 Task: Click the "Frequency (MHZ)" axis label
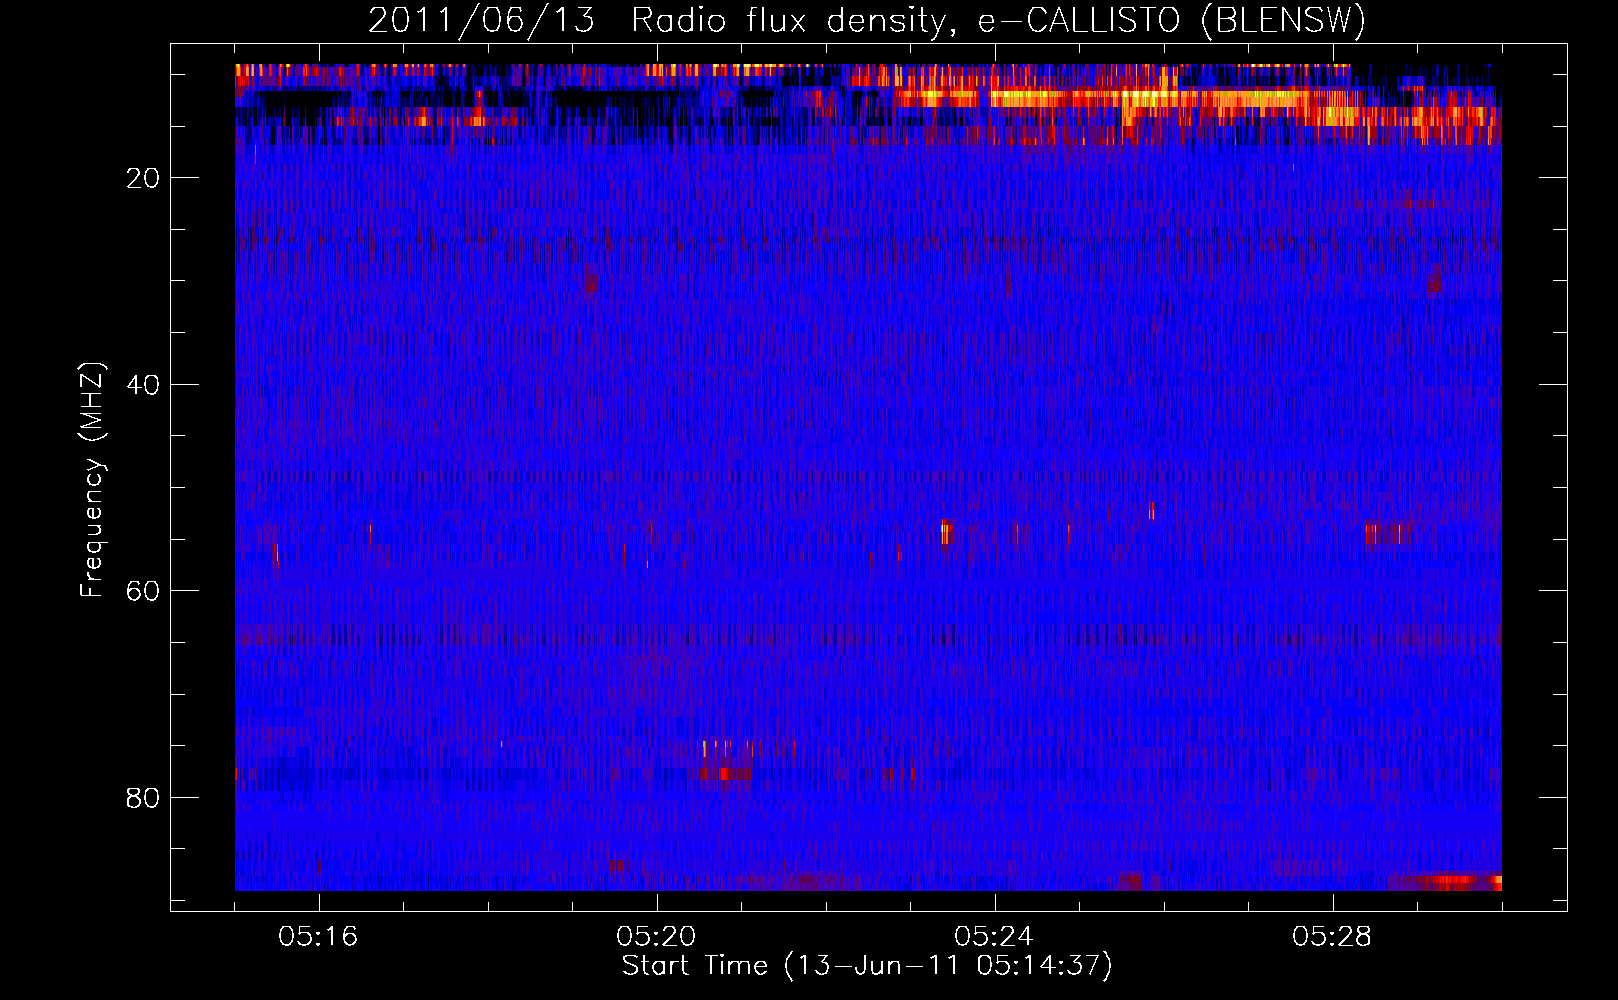[91, 480]
